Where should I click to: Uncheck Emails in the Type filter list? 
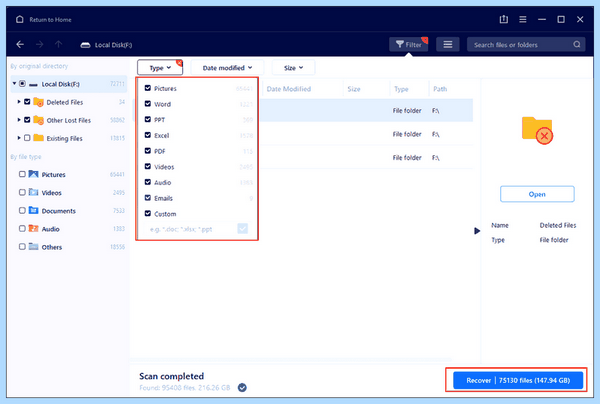coord(148,198)
